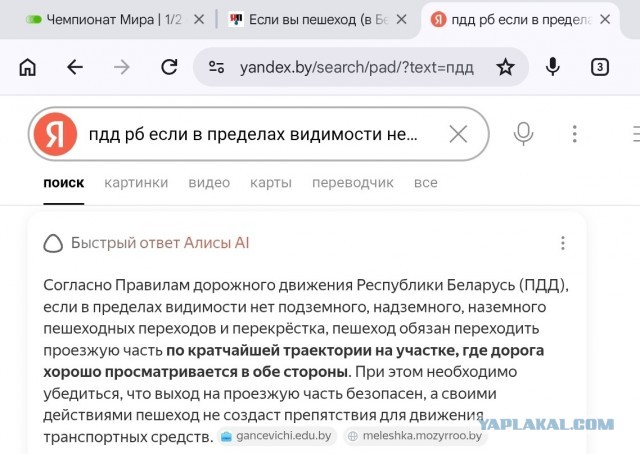640x454 pixels.
Task: Close the Если вы пешеход tab
Action: [402, 19]
